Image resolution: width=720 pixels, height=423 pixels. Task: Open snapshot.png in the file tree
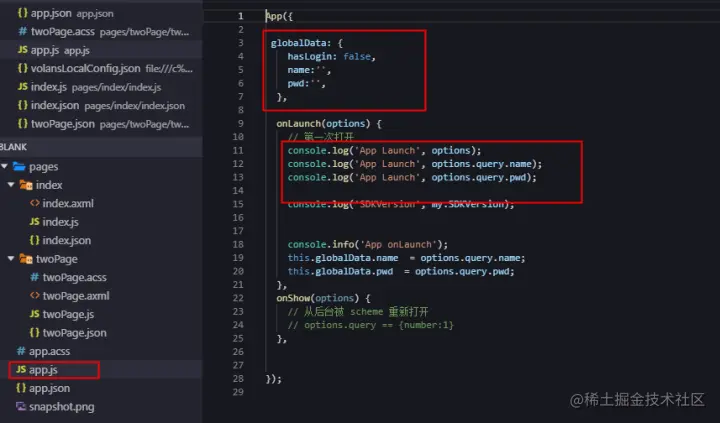(x=62, y=406)
